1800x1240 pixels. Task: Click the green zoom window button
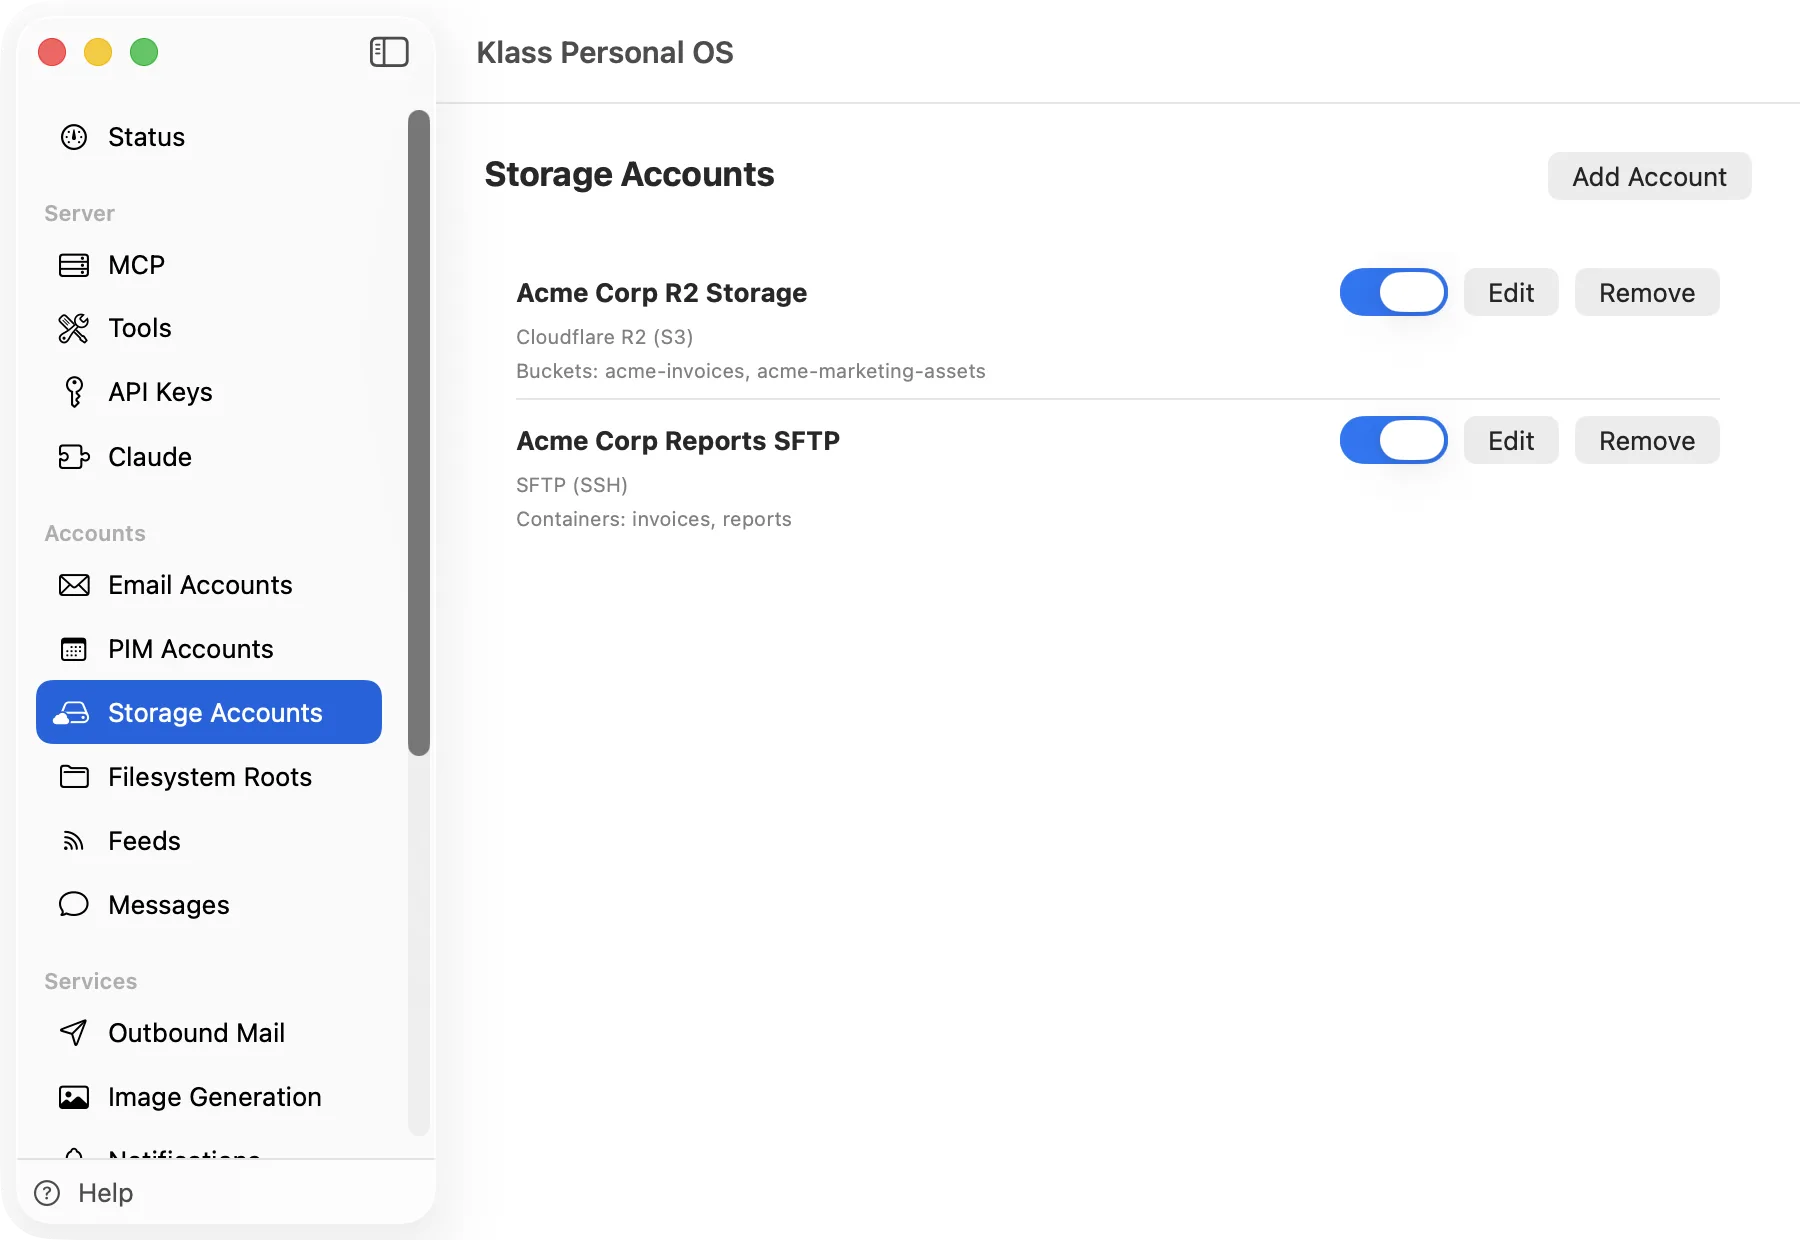[144, 52]
